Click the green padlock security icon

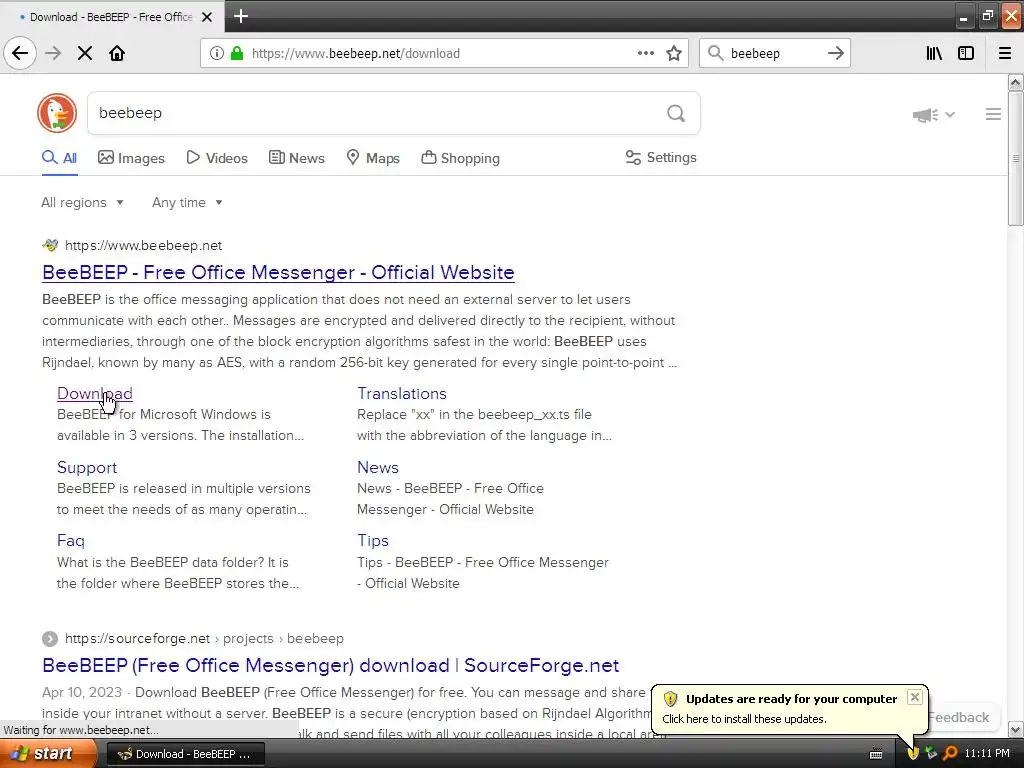point(237,53)
